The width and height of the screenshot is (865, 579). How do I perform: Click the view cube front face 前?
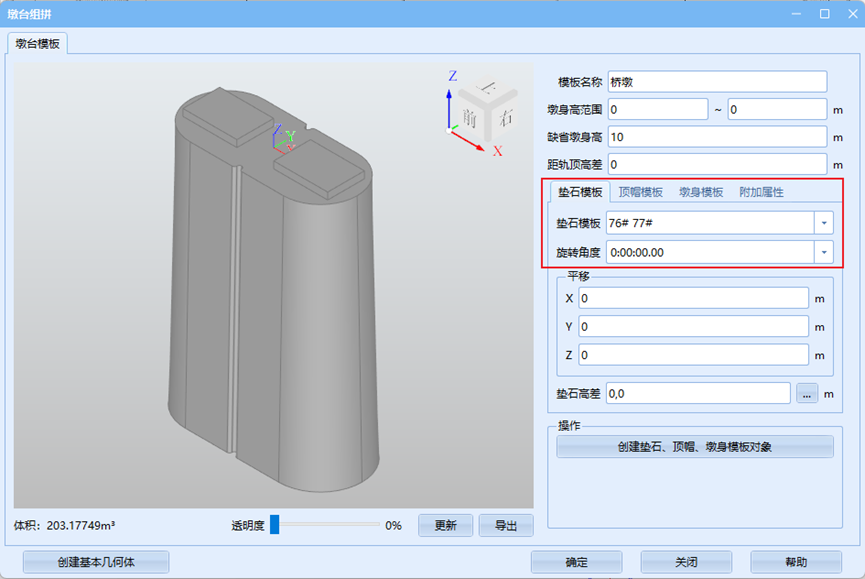point(469,119)
